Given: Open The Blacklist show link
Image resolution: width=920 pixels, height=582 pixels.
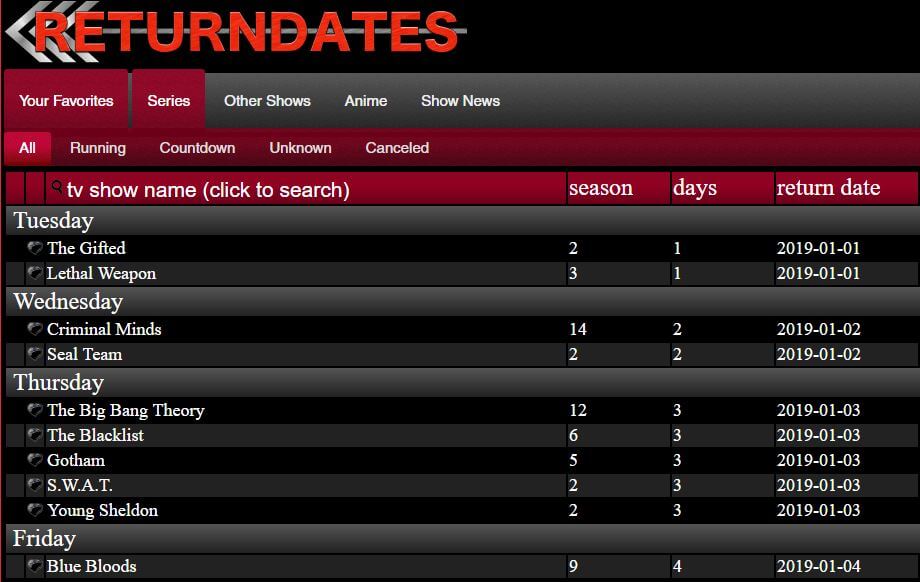Looking at the screenshot, I should (95, 435).
